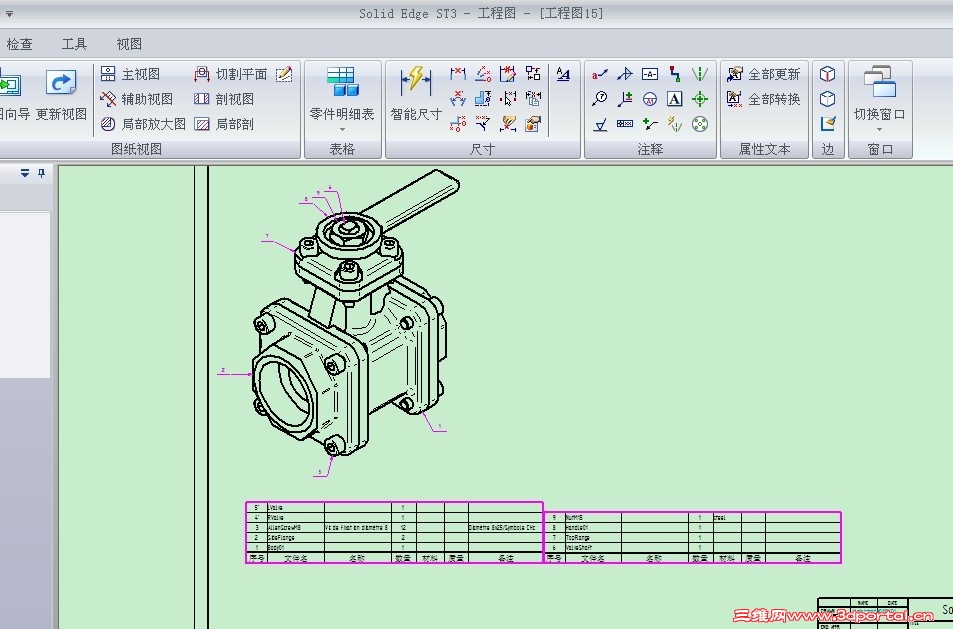The width and height of the screenshot is (953, 629).
Task: Click the attach dimension cursor icon
Action: [508, 99]
